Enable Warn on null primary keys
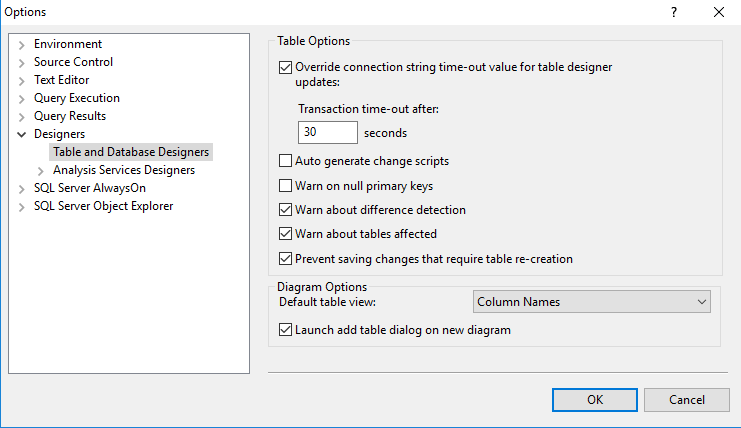The image size is (741, 428). [x=285, y=186]
